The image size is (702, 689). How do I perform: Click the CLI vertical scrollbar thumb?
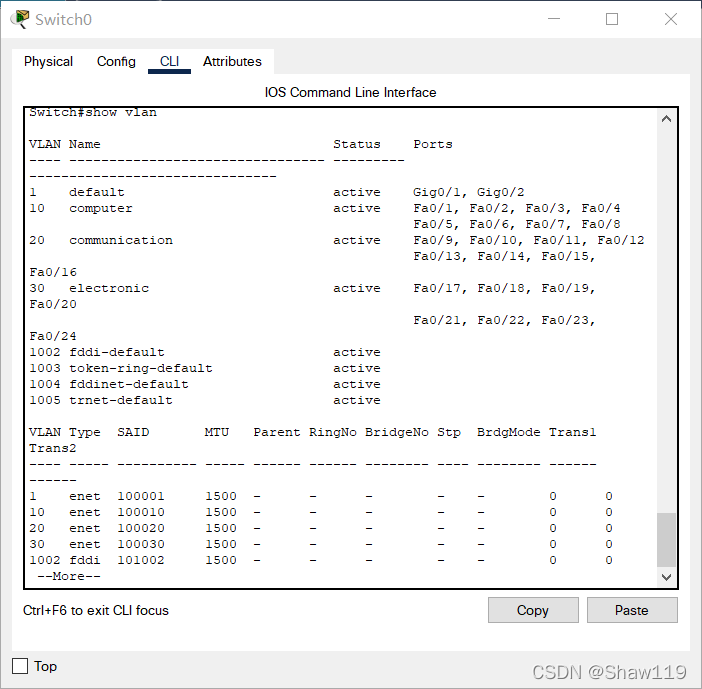click(x=666, y=539)
